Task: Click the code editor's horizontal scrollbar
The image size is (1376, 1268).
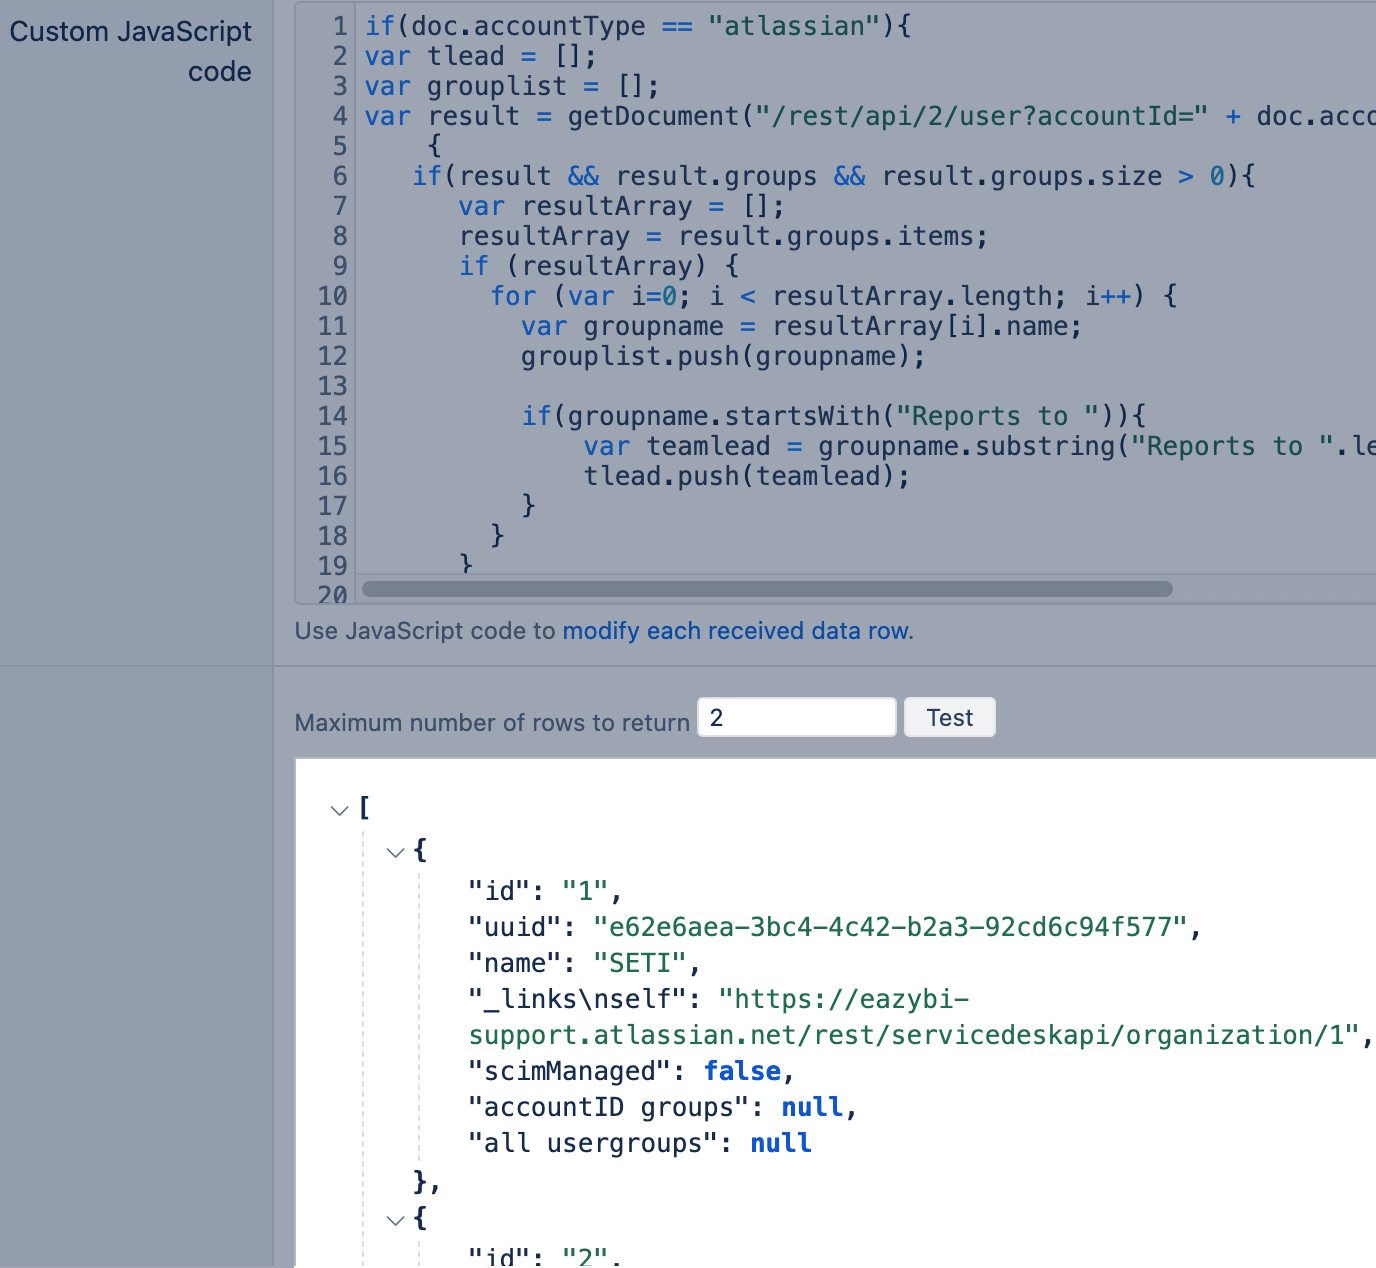Action: coord(767,589)
